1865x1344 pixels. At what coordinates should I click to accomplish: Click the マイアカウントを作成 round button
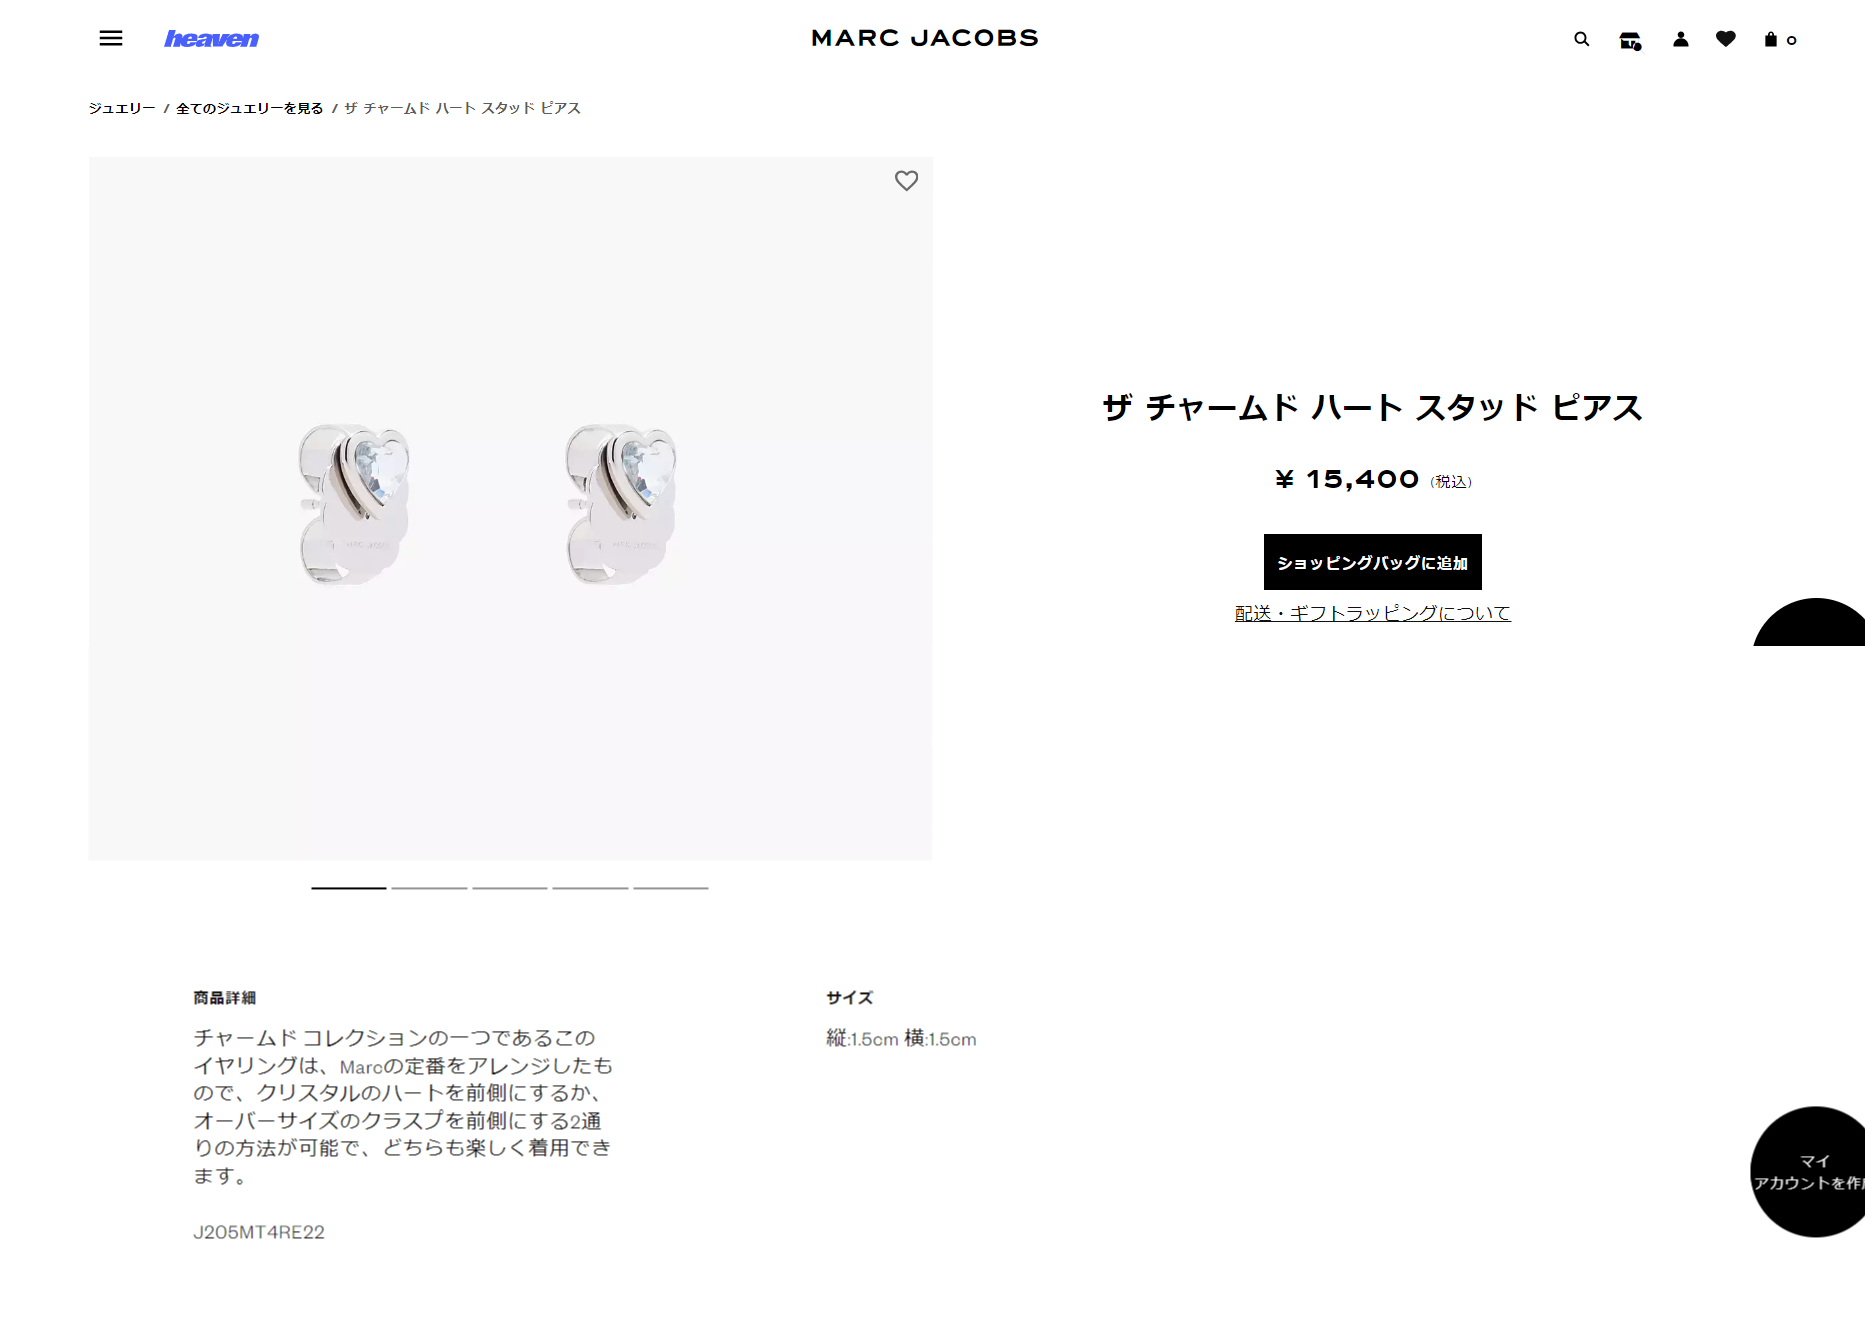tap(1808, 1172)
